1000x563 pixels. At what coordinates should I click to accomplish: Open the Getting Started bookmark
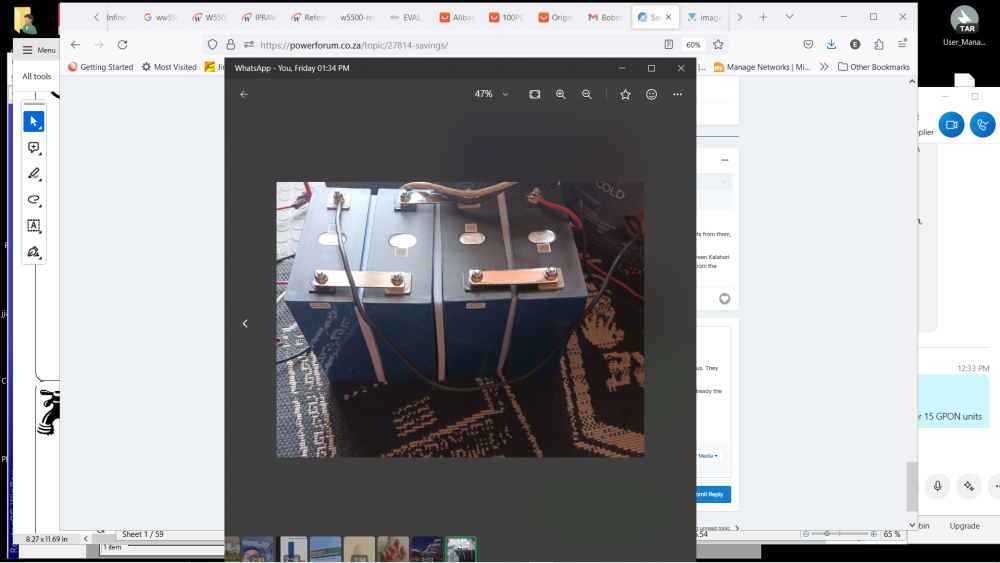(101, 67)
